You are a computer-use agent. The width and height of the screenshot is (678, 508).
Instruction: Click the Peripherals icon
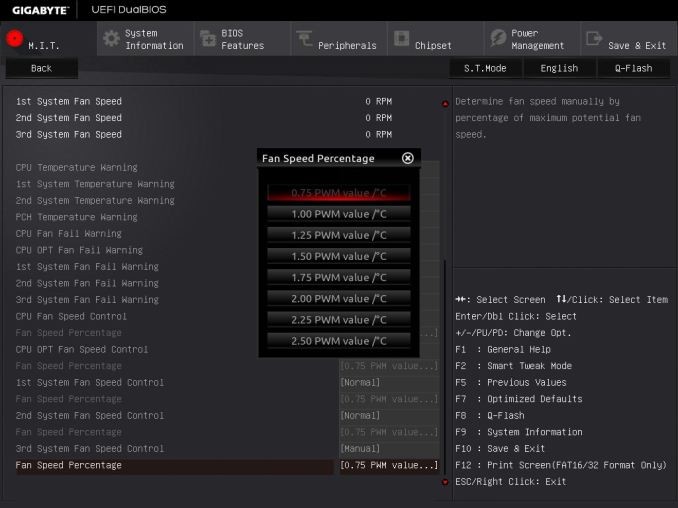(304, 38)
